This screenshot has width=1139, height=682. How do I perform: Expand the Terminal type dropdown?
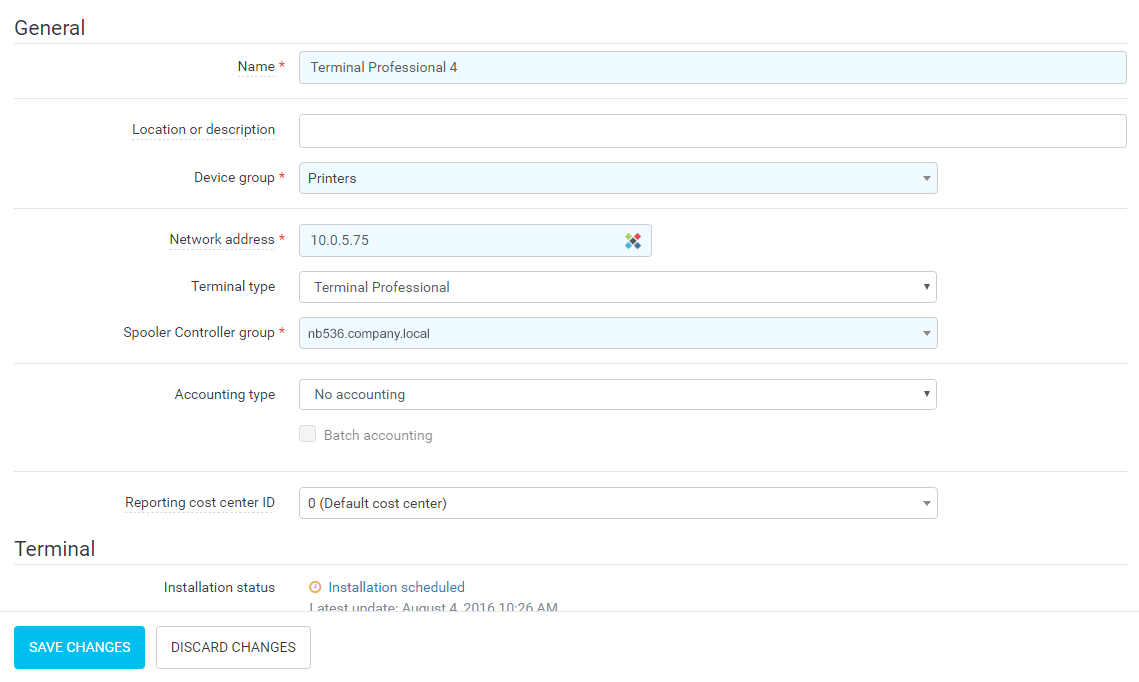pos(618,287)
